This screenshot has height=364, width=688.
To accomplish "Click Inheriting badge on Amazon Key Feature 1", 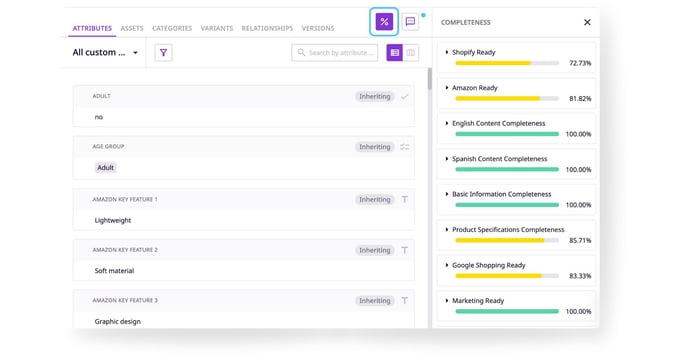I will pyautogui.click(x=374, y=200).
